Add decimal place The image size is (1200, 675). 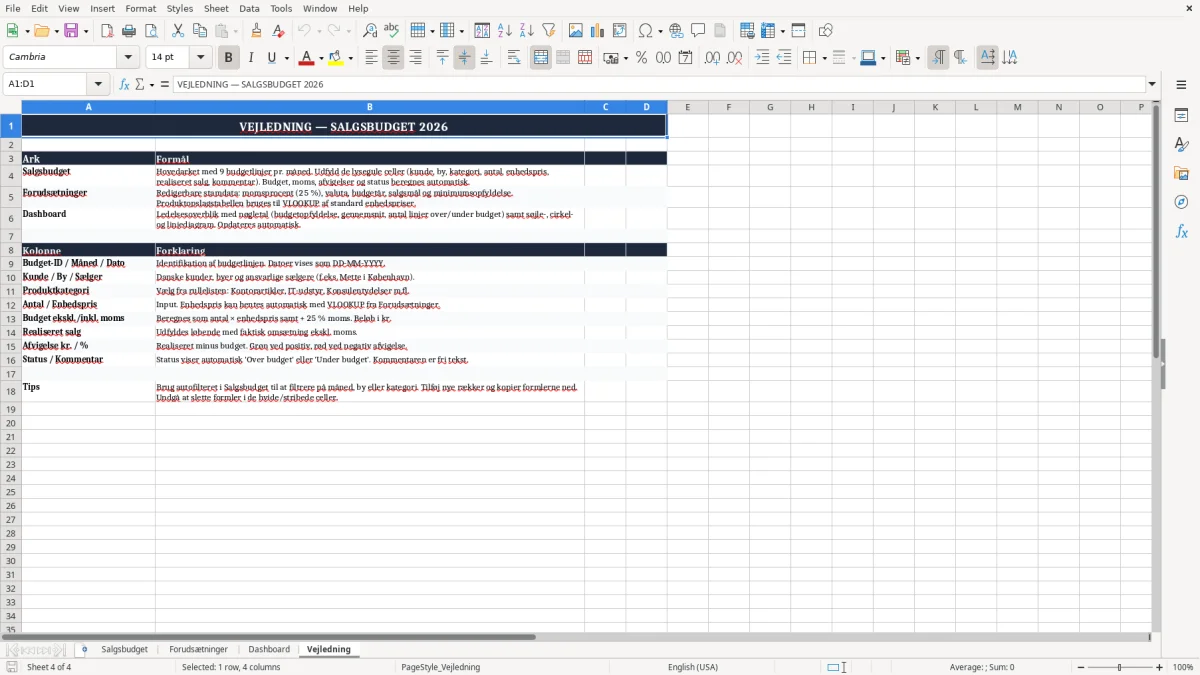pos(712,58)
